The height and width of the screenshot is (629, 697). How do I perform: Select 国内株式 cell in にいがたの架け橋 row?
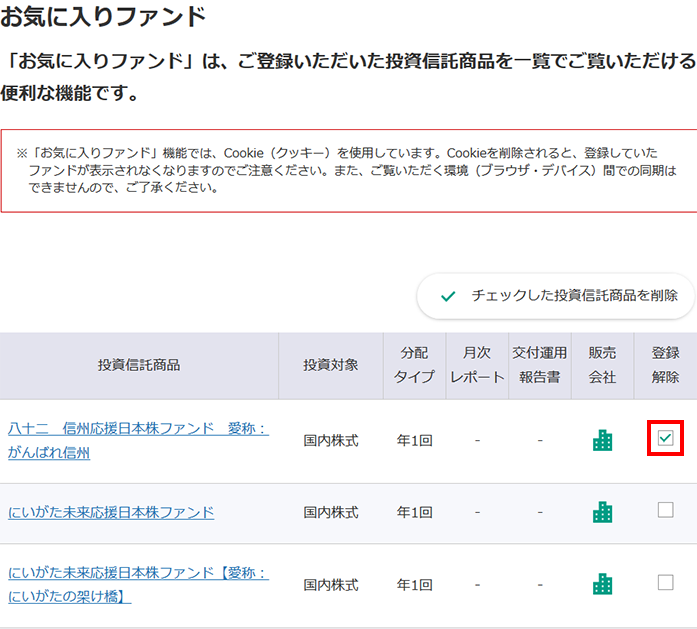[331, 585]
